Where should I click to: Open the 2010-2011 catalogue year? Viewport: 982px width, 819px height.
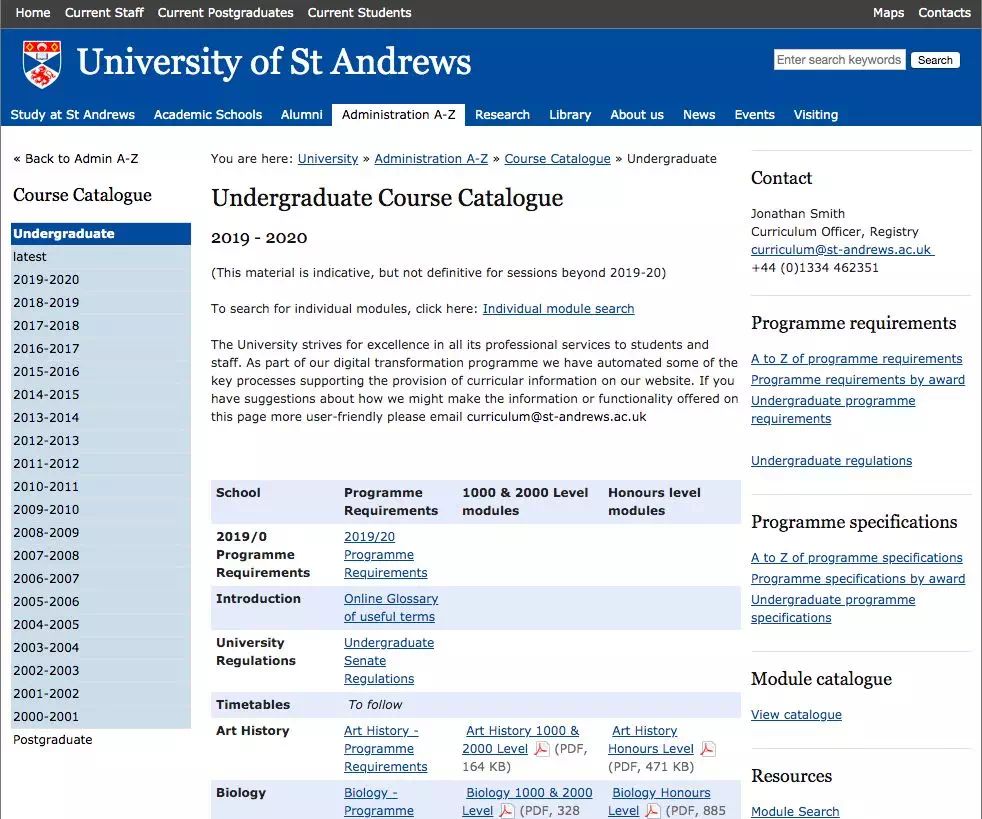(101, 487)
